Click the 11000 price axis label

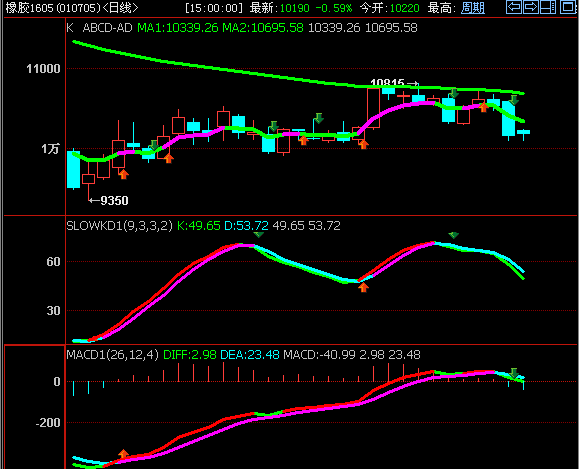[x=43, y=69]
